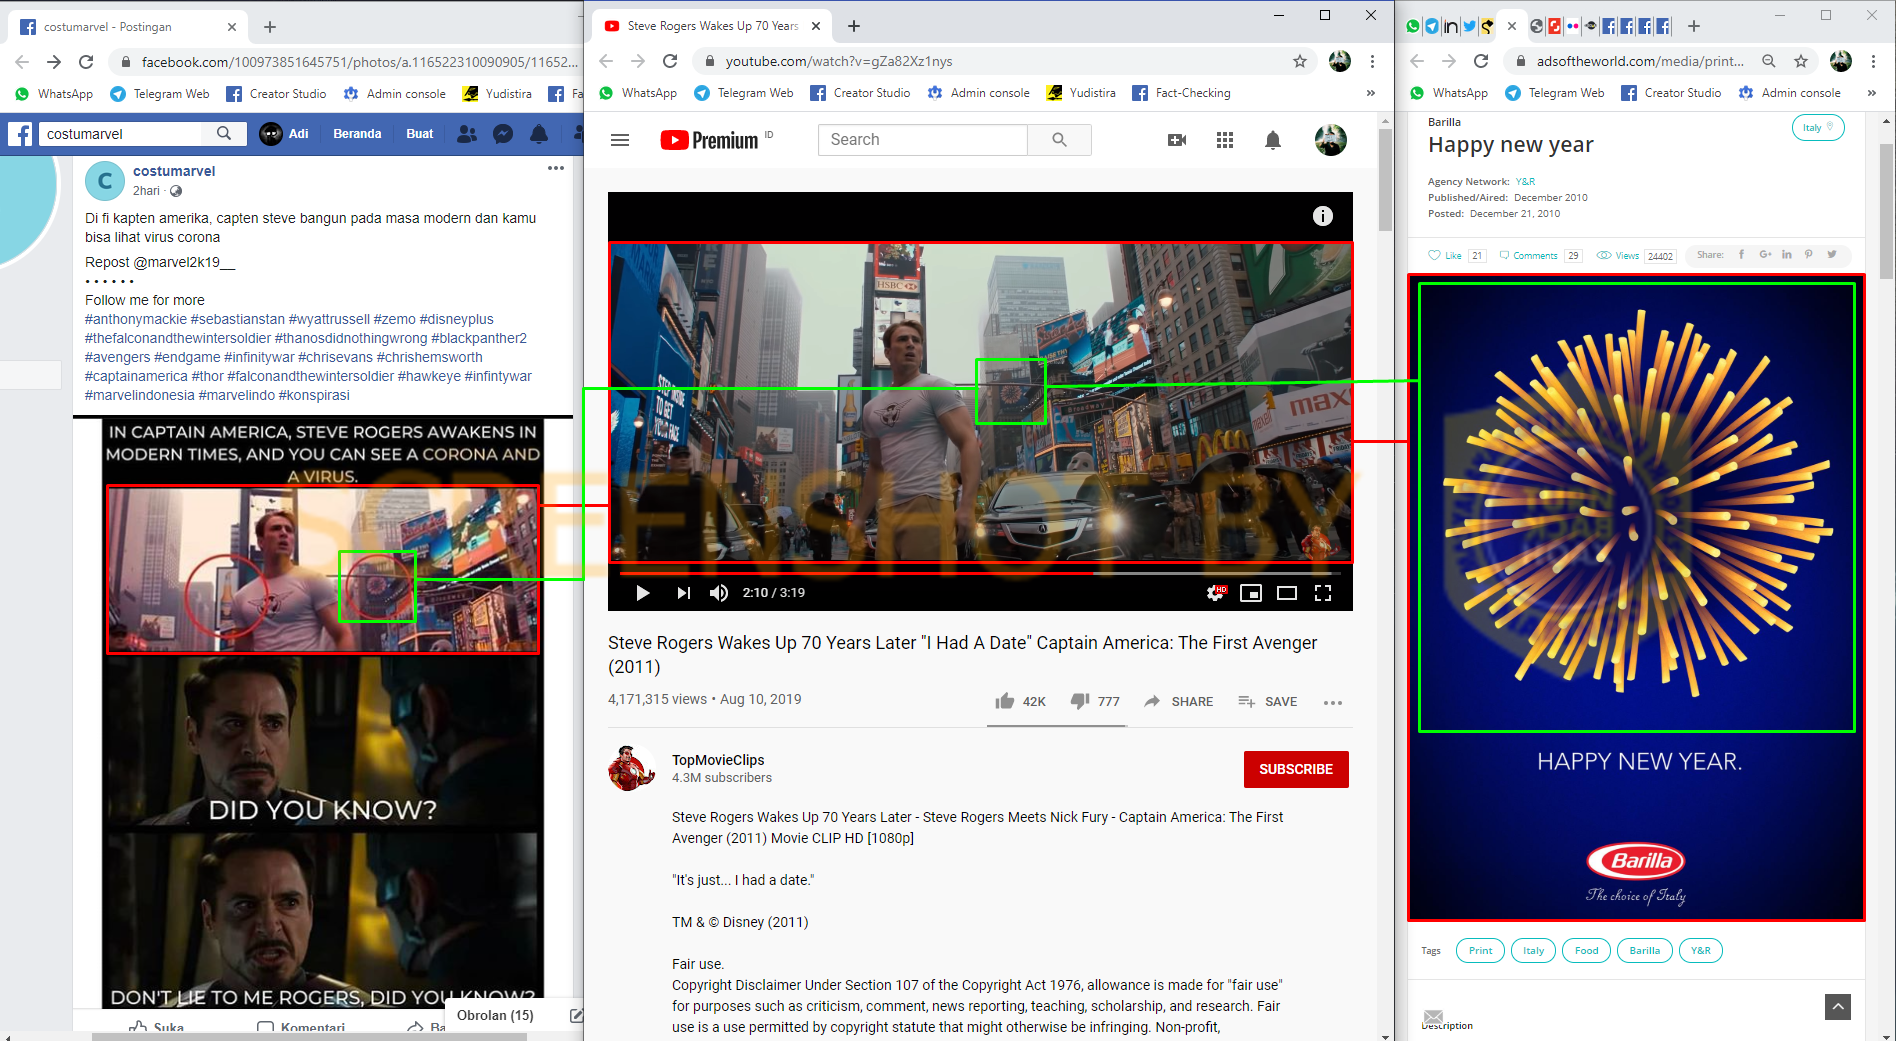The height and width of the screenshot is (1041, 1896).
Task: Open Chrome menu in YouTube window
Action: (x=1372, y=61)
